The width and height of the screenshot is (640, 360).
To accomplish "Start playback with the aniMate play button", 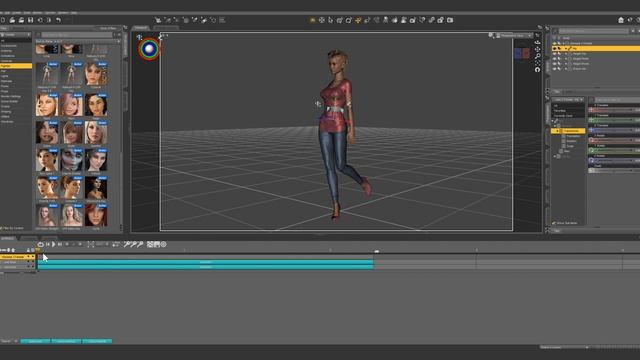I will [x=53, y=244].
